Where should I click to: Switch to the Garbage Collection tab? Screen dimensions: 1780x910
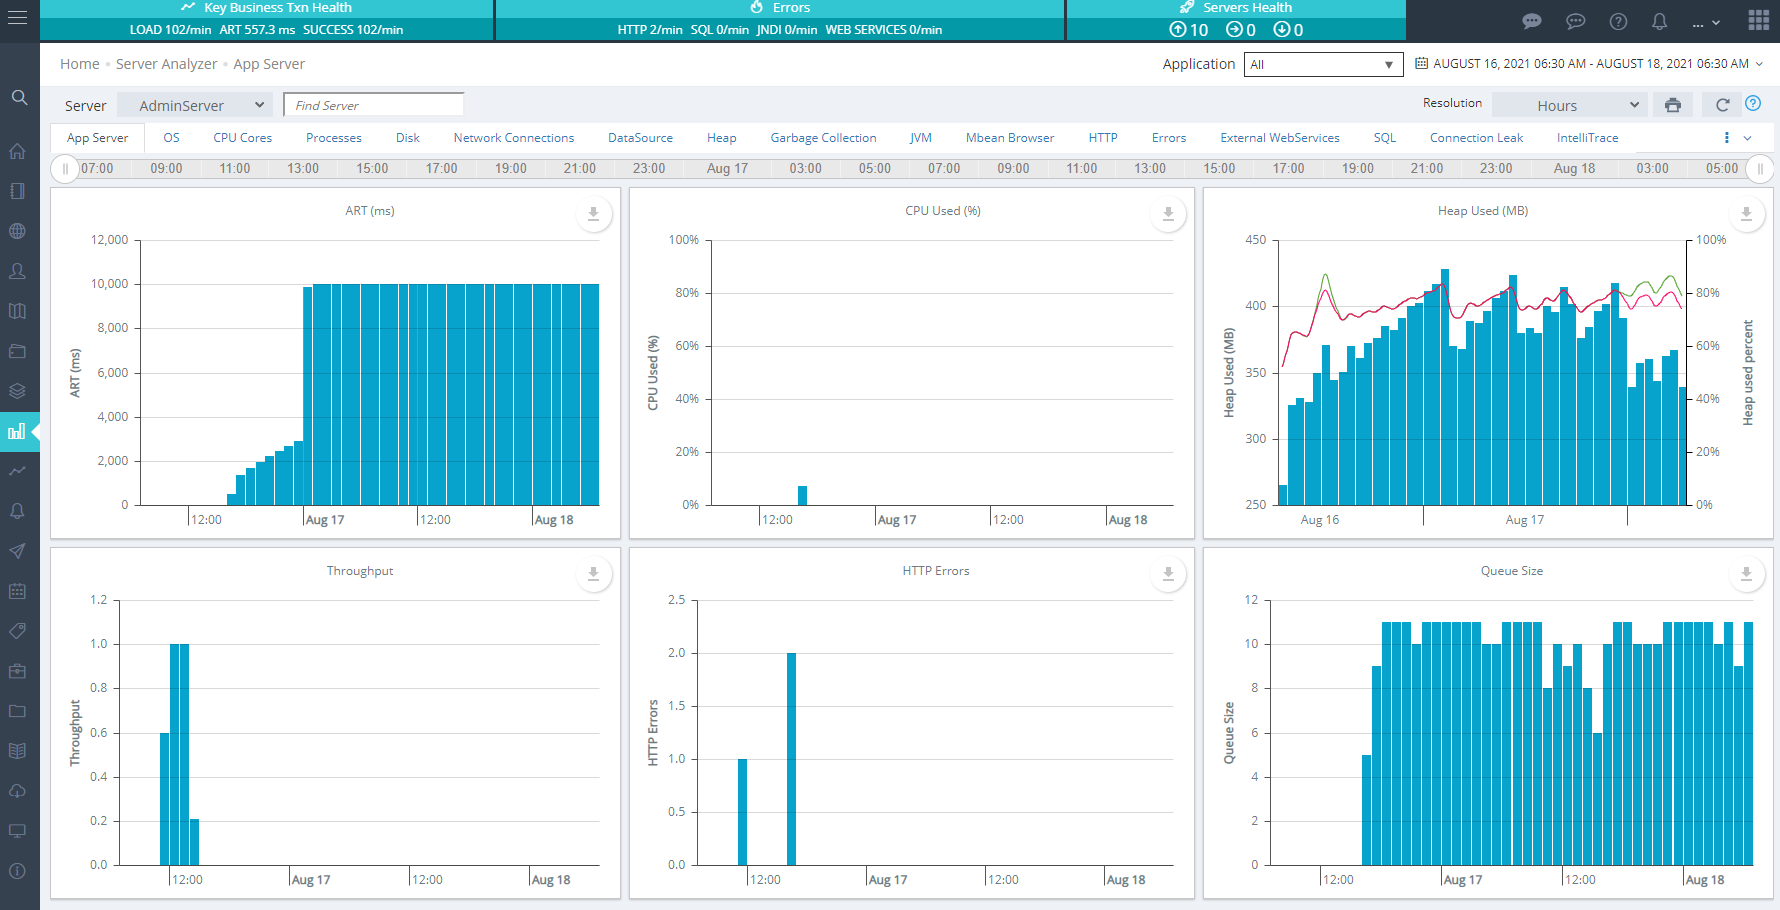[823, 138]
